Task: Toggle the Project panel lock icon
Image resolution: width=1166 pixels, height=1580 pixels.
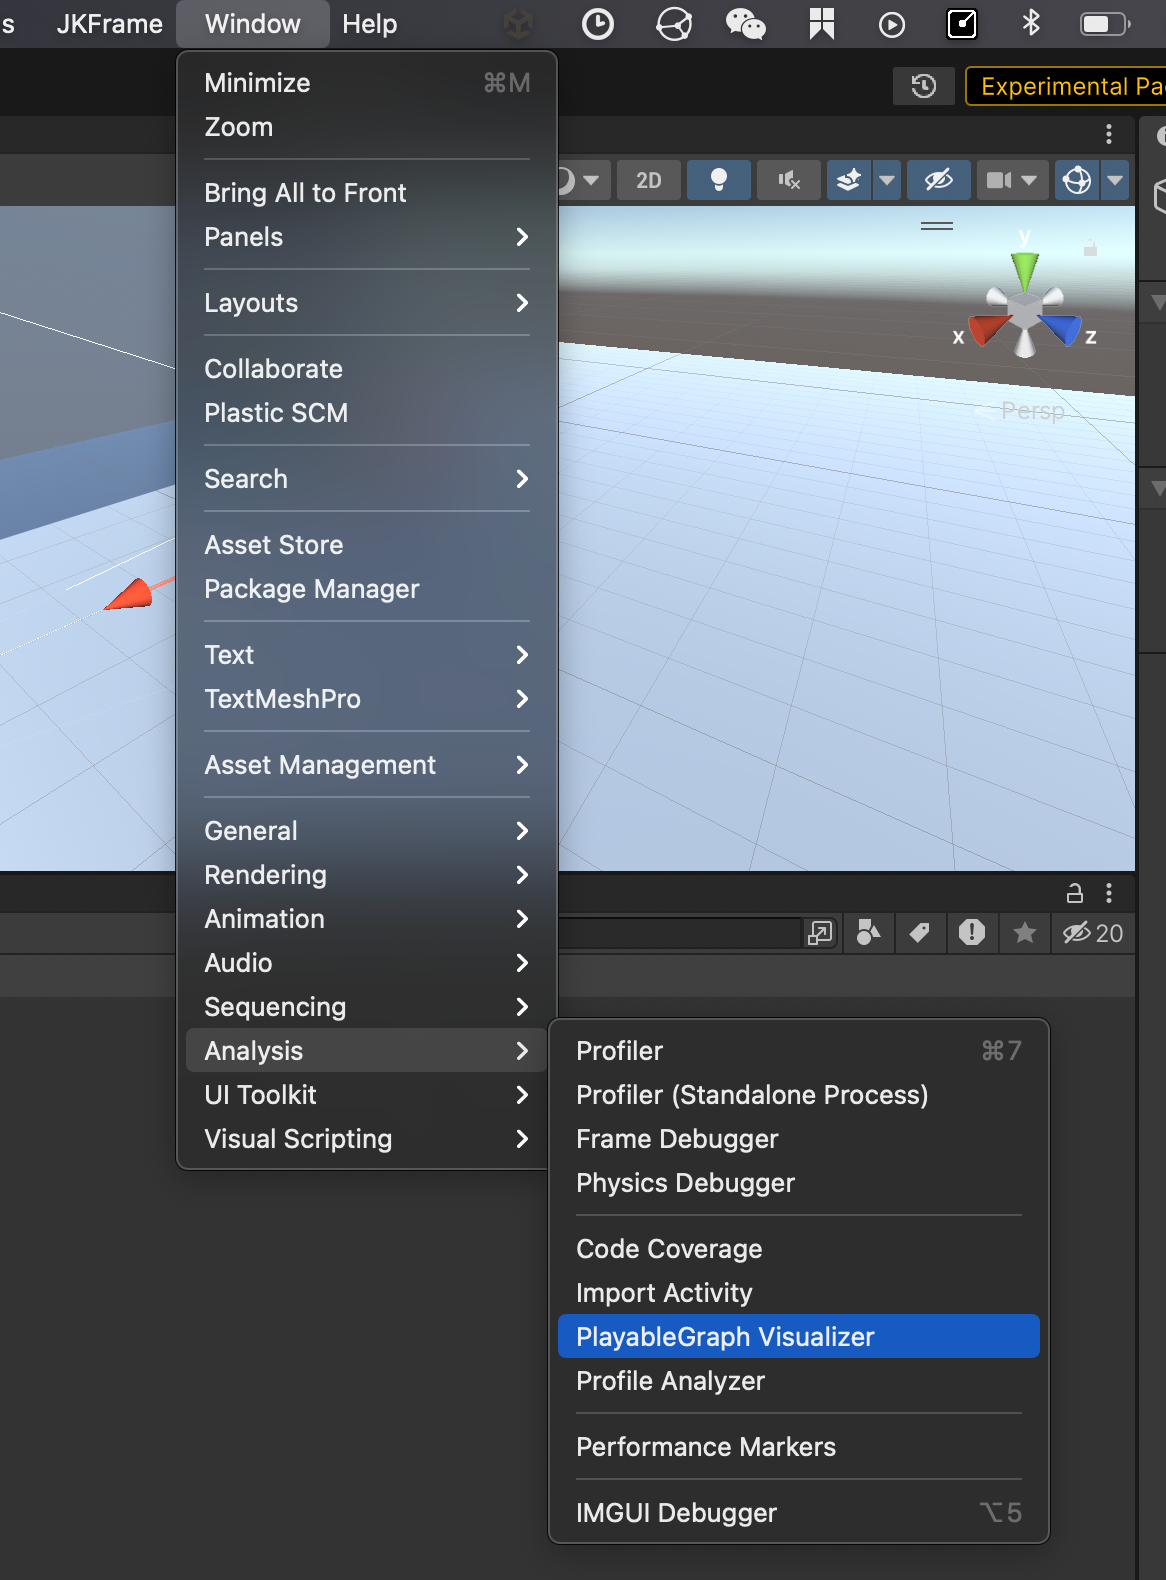Action: 1075,893
